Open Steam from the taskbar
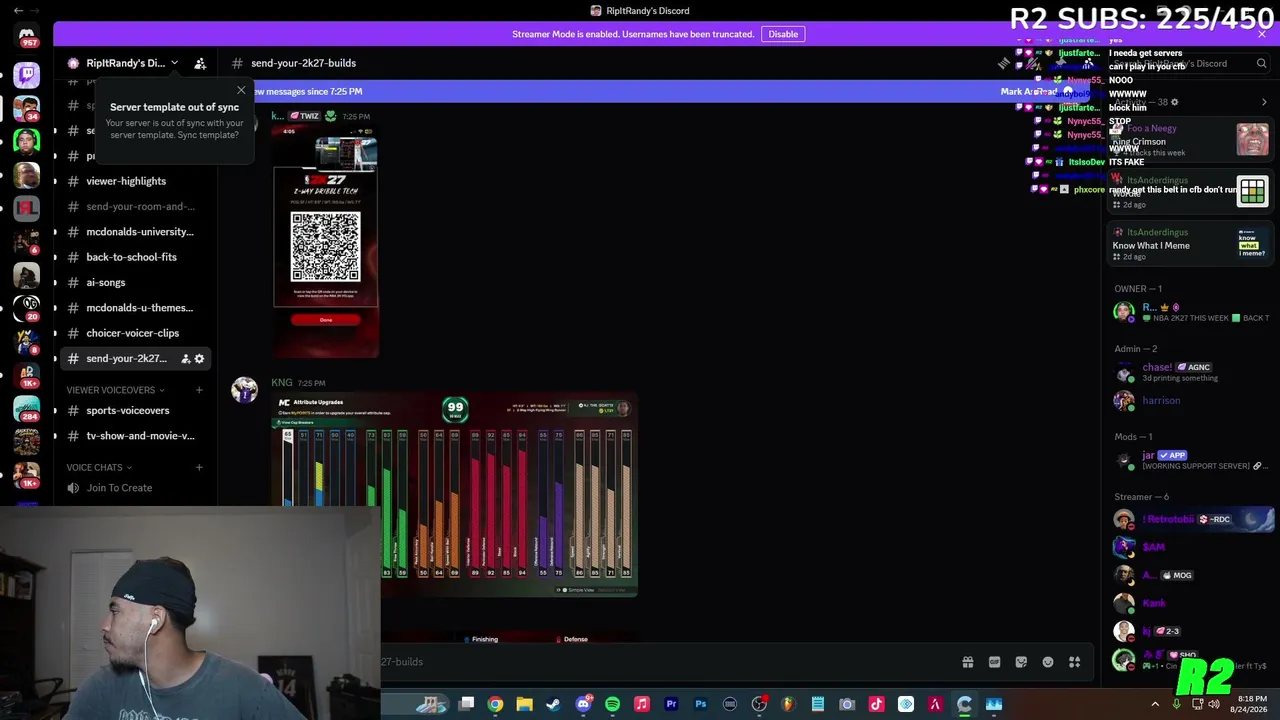The height and width of the screenshot is (720, 1280). coord(553,704)
